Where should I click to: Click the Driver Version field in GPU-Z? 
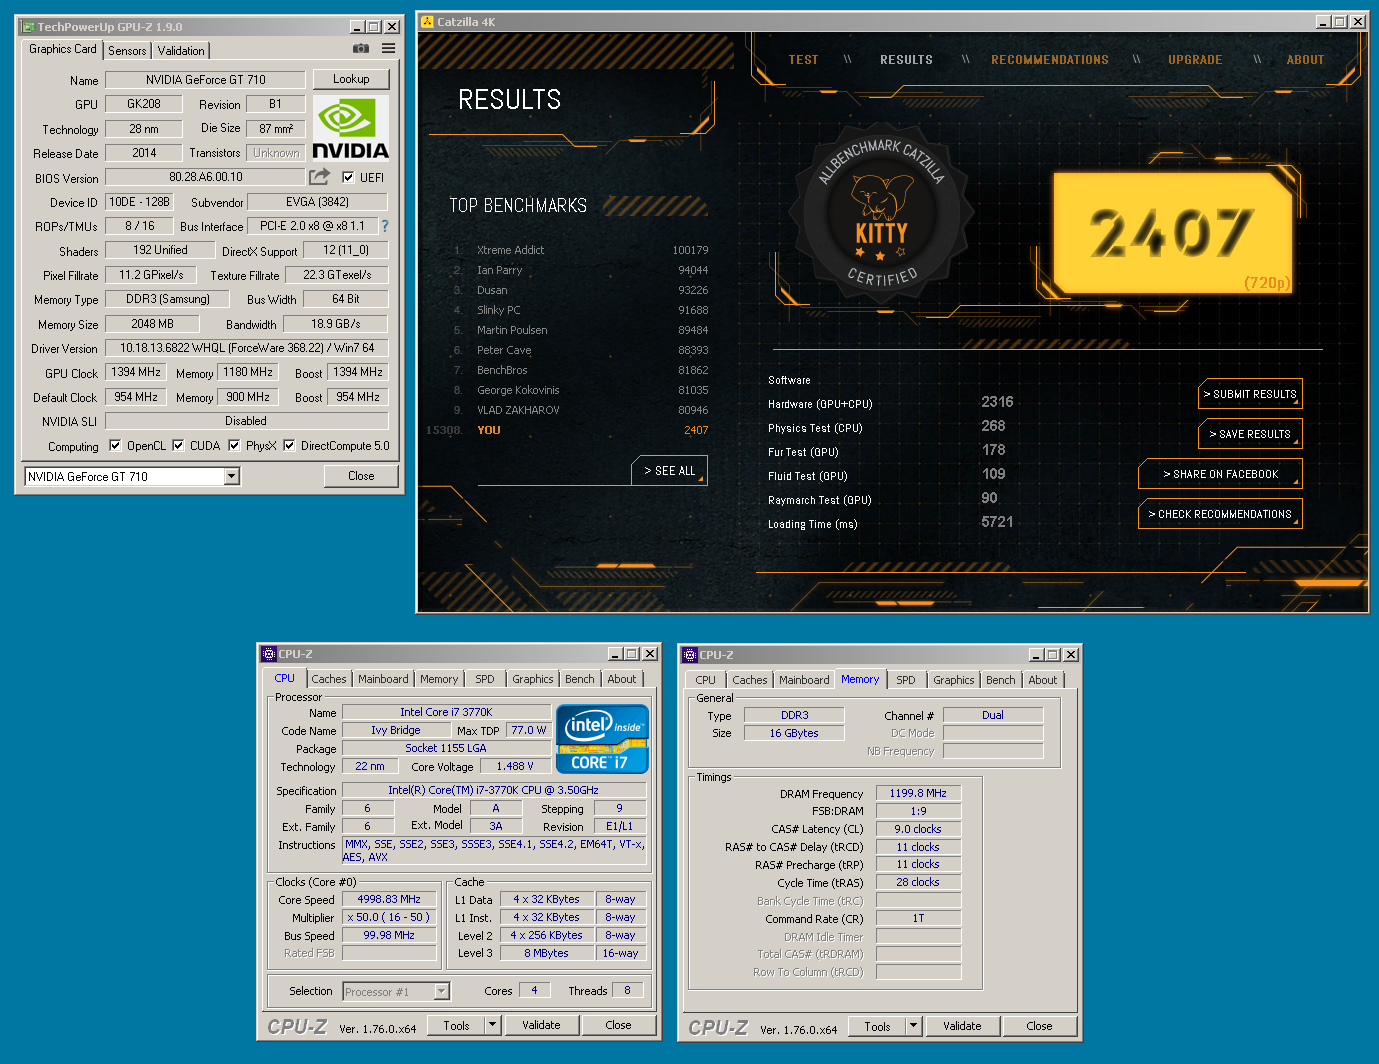click(246, 348)
